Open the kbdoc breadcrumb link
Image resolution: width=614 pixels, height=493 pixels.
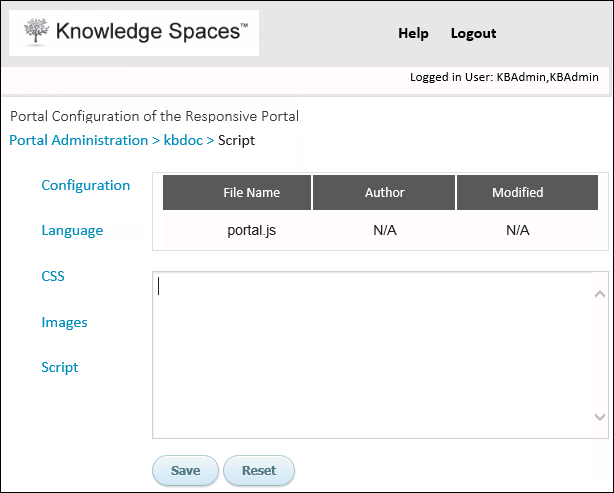pyautogui.click(x=183, y=140)
